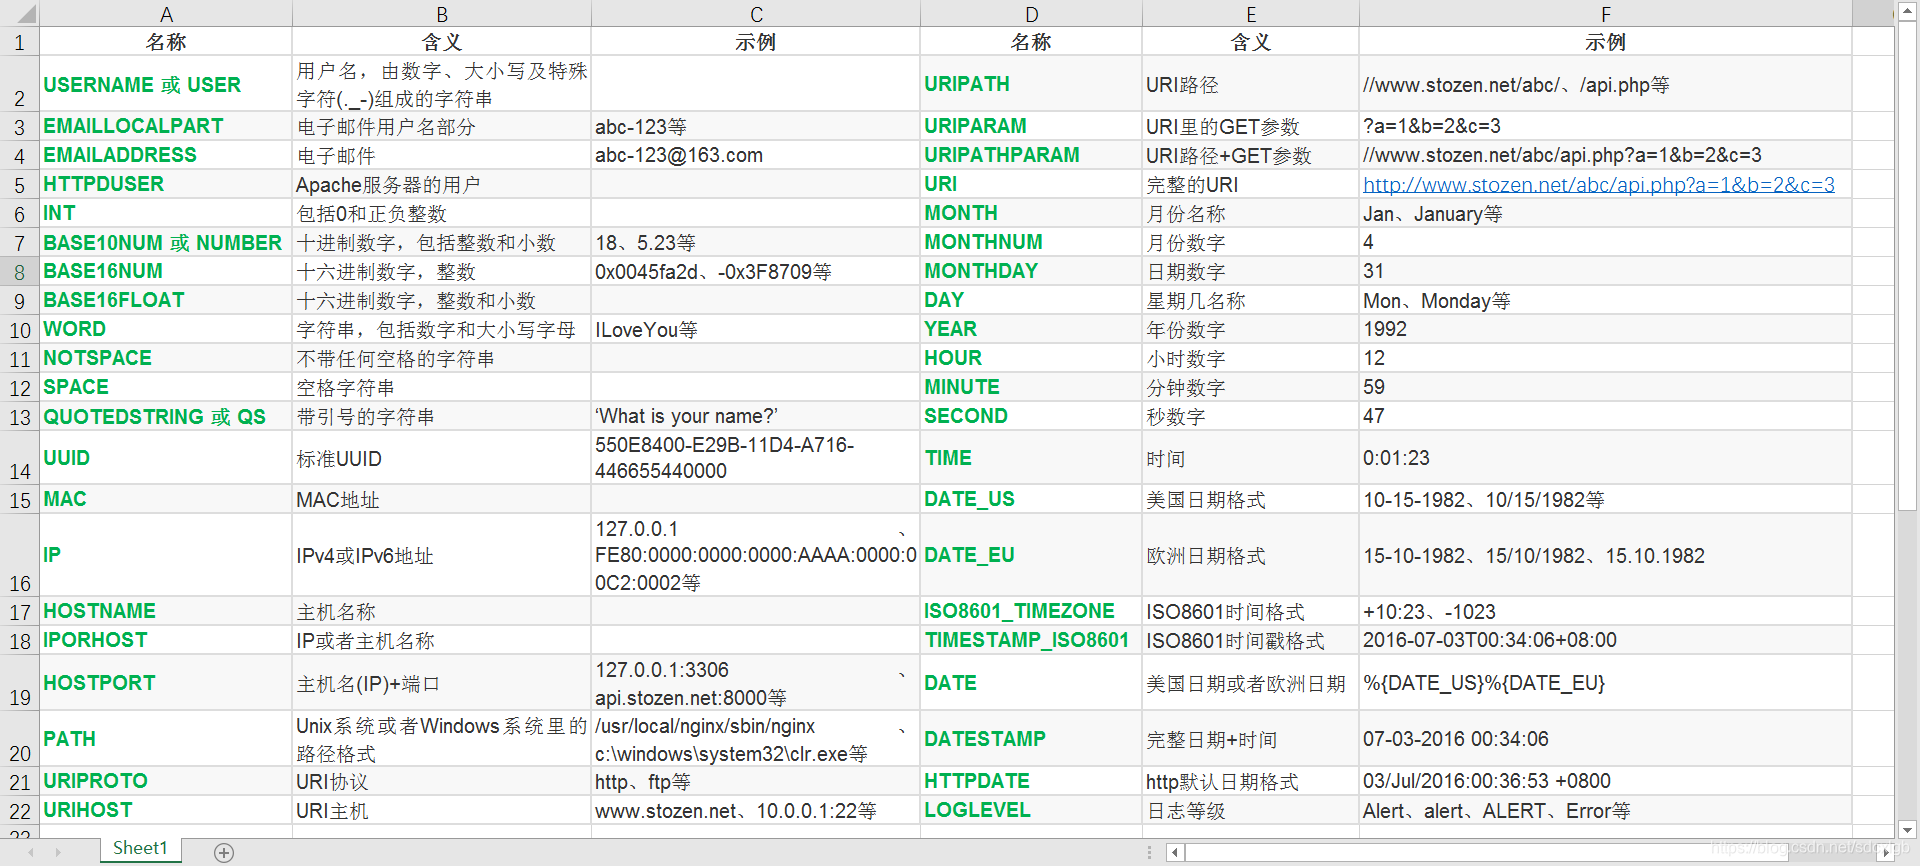Click the horizontal scrollbar left arrow
This screenshot has height=866, width=1920.
(1176, 853)
